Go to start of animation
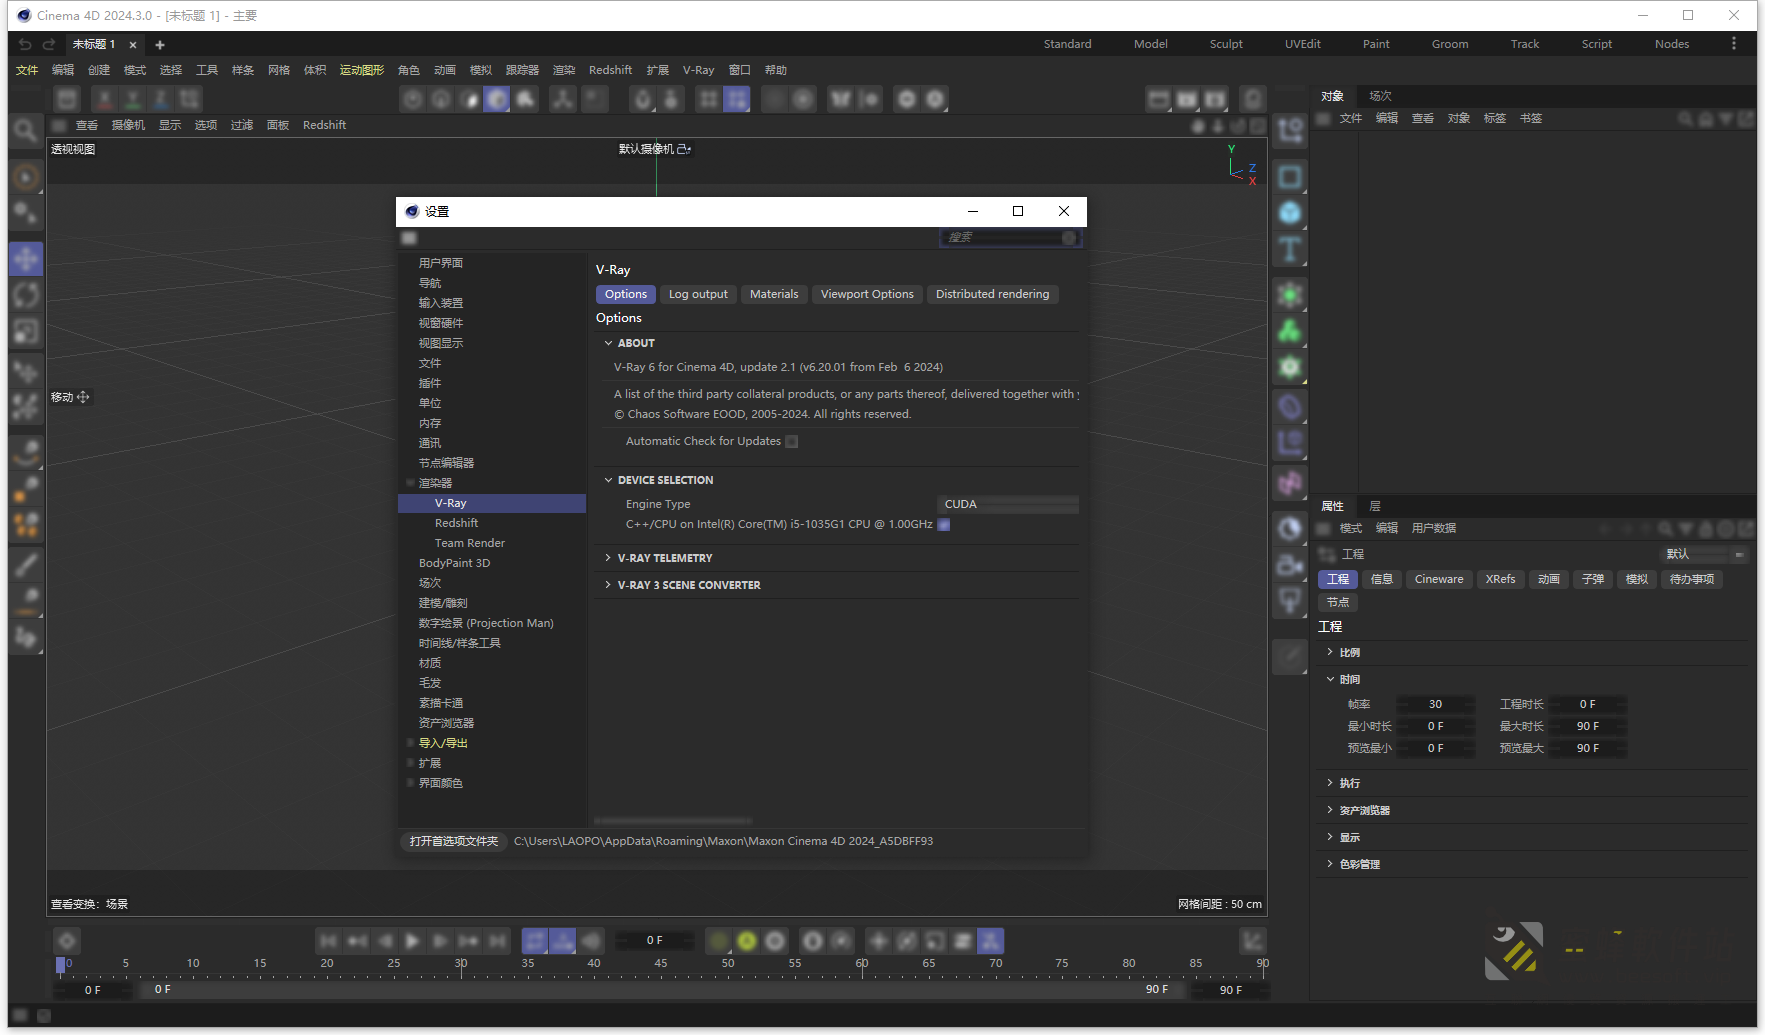This screenshot has width=1765, height=1035. pos(328,941)
